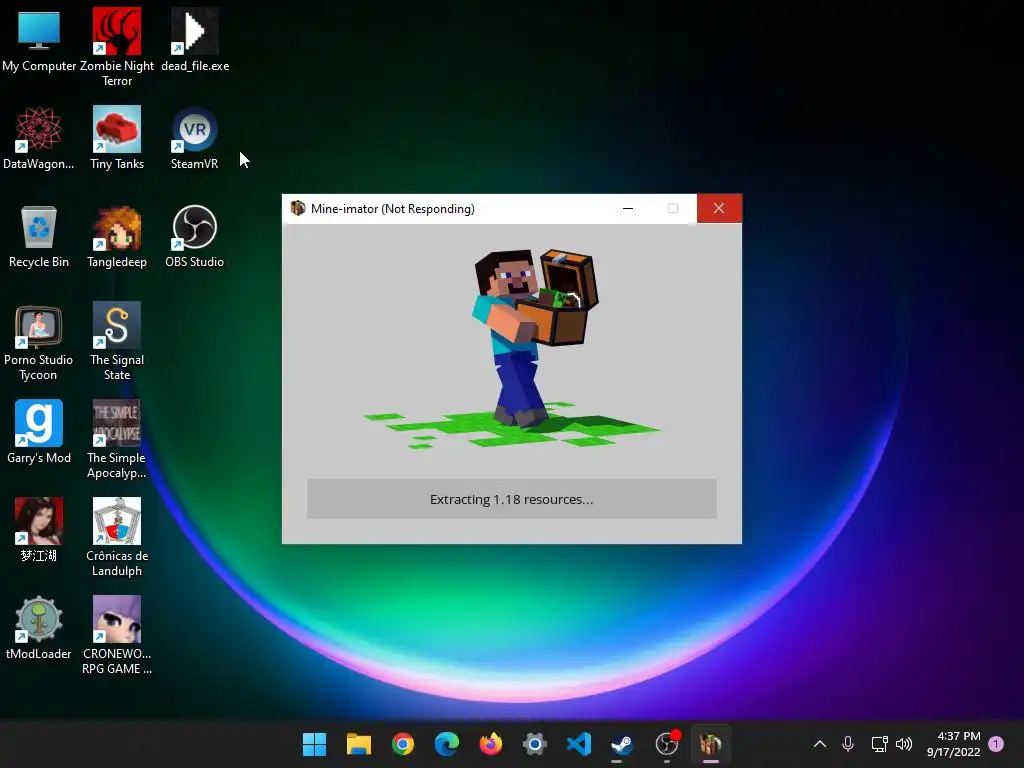Screen dimensions: 1024x768
Task: Open File Explorer from the taskbar
Action: click(359, 744)
